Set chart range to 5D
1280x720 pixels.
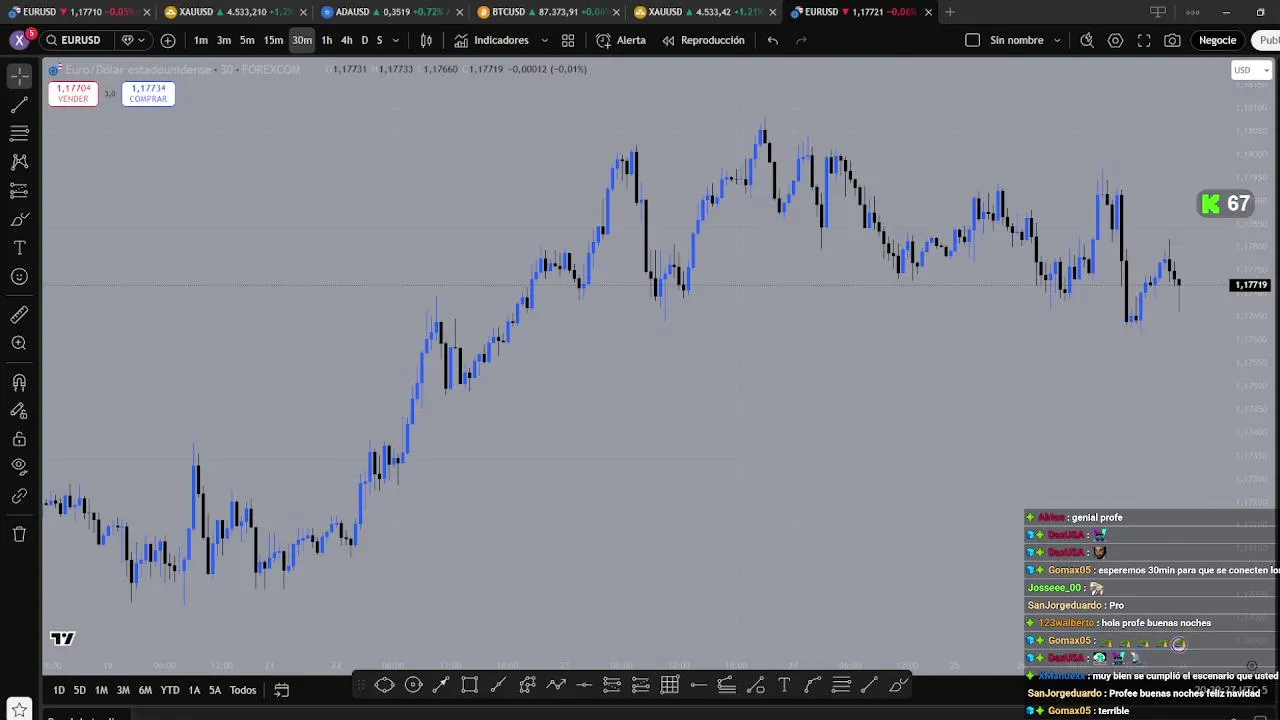tap(79, 690)
